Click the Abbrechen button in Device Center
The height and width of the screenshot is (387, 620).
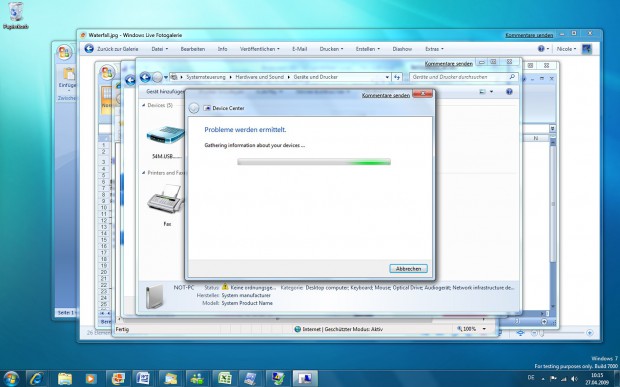click(x=408, y=268)
